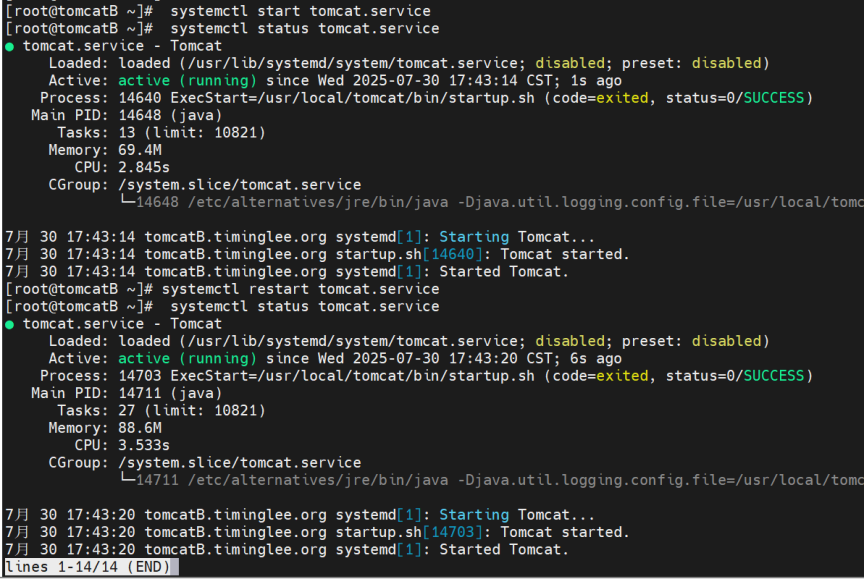864x580 pixels.
Task: Click the 'systemctl start tomcat.service' command text
Action: (300, 11)
